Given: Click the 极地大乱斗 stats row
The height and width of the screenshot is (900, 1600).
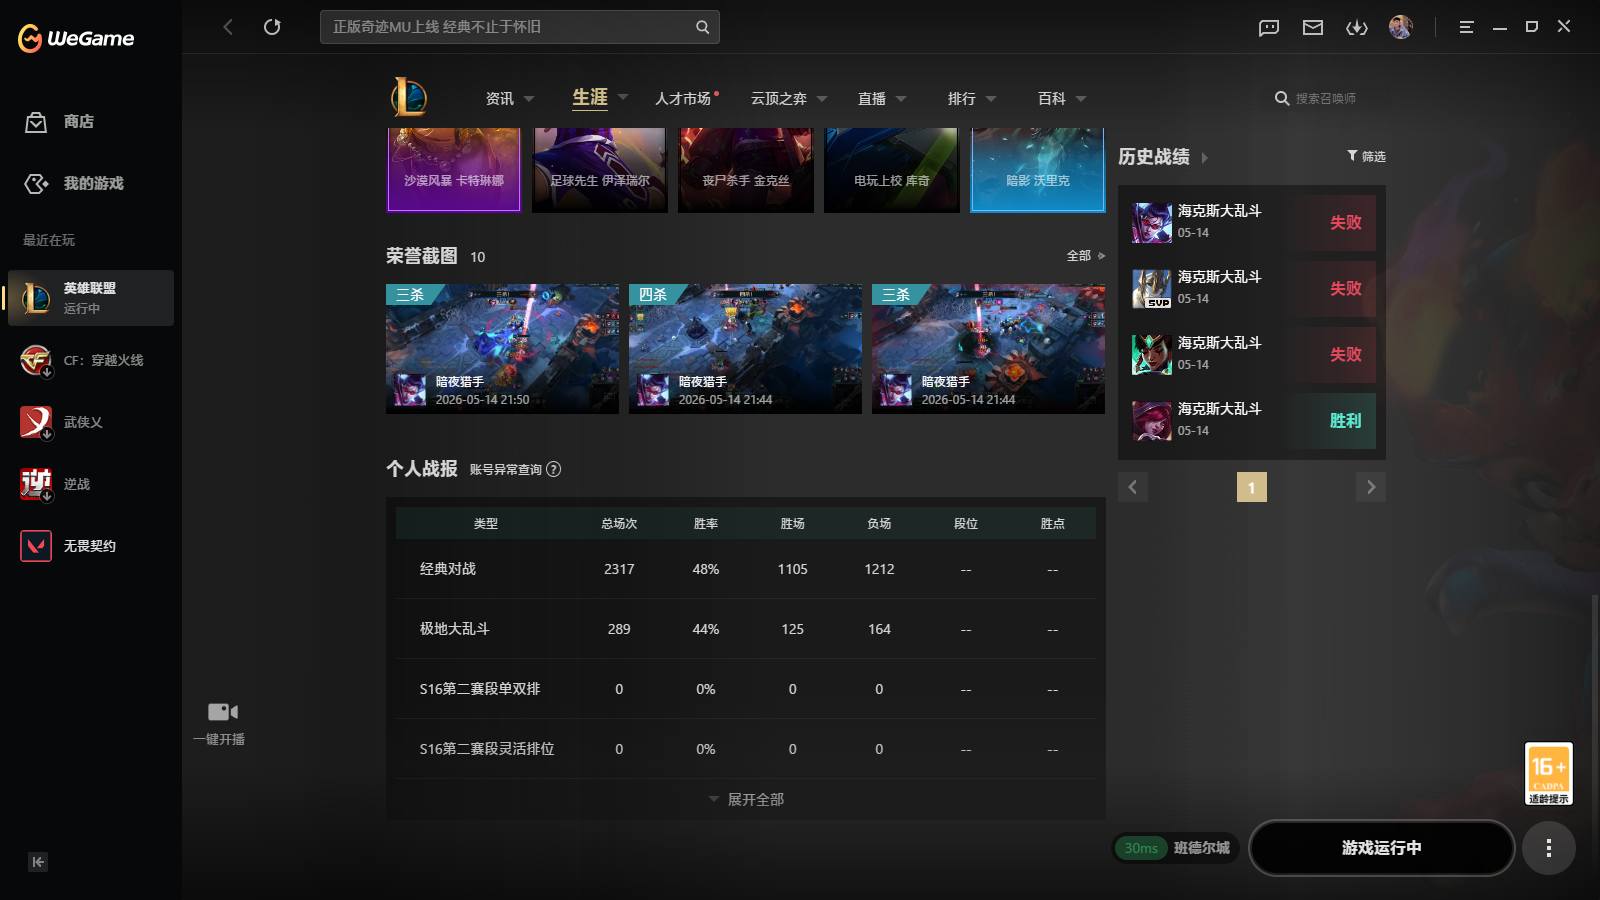Looking at the screenshot, I should [x=746, y=629].
